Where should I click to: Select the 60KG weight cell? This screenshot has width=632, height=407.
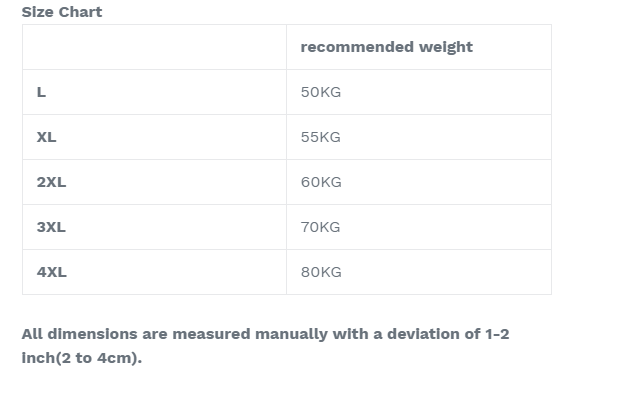point(419,182)
